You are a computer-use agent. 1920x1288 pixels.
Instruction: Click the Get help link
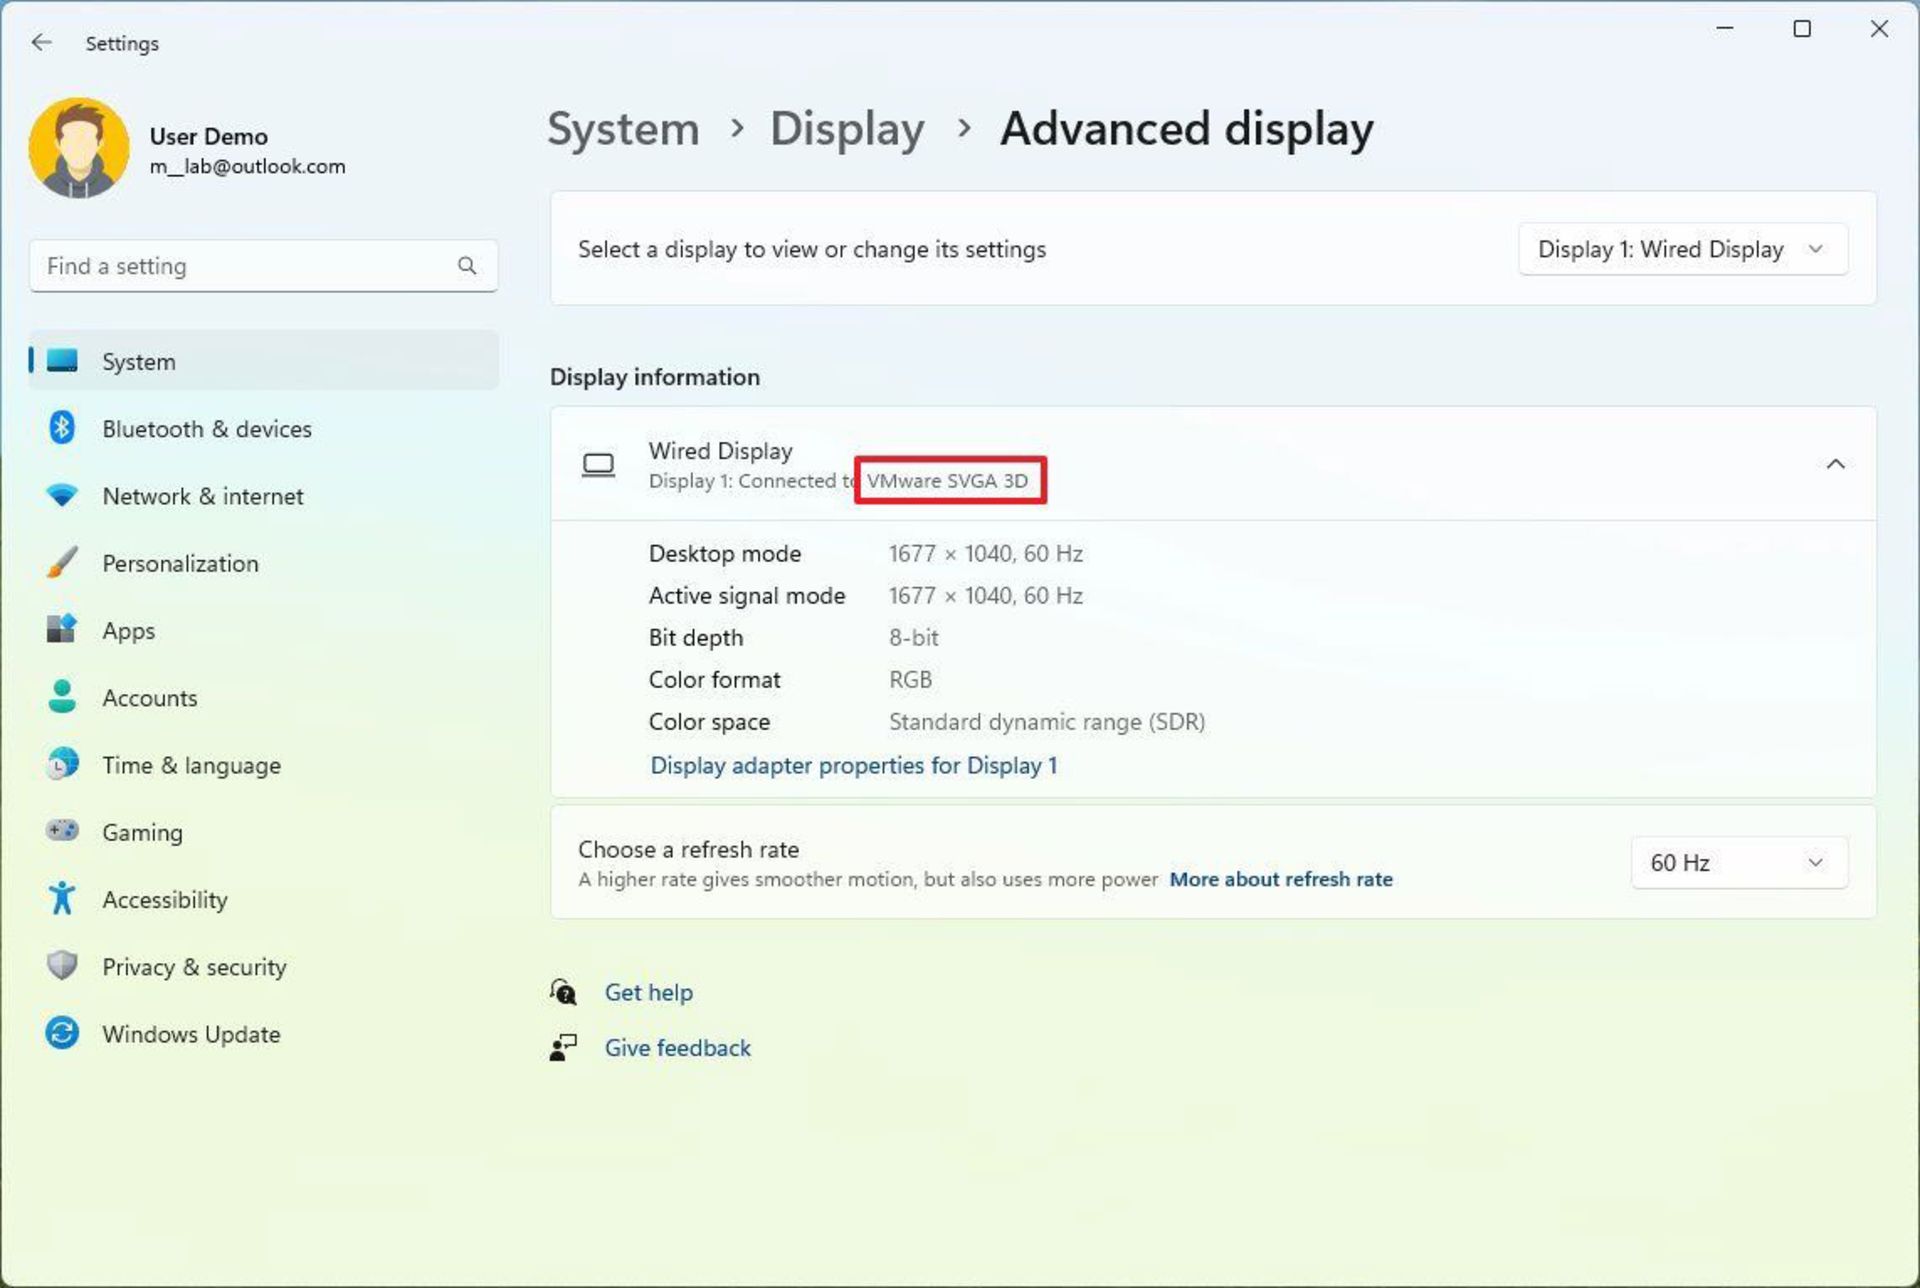coord(648,992)
